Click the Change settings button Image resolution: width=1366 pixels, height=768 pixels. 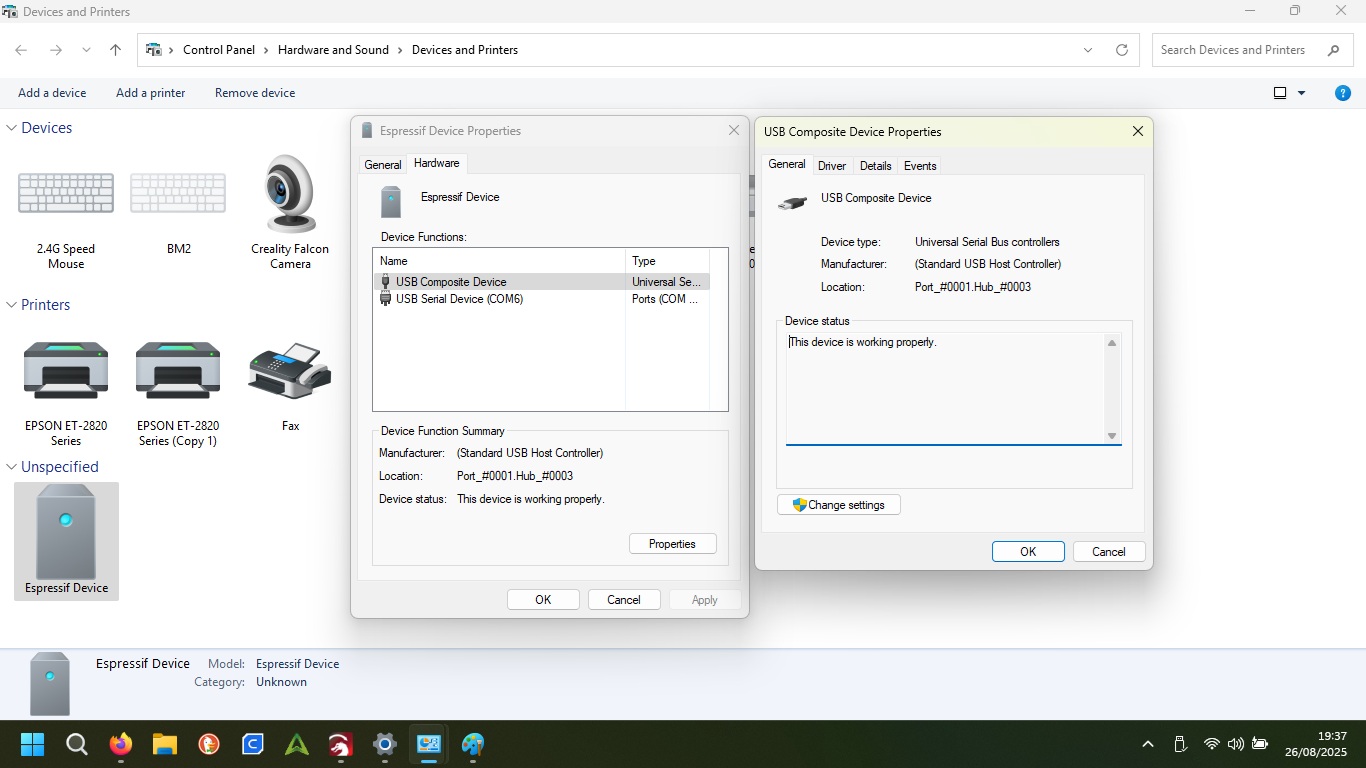[x=838, y=505]
